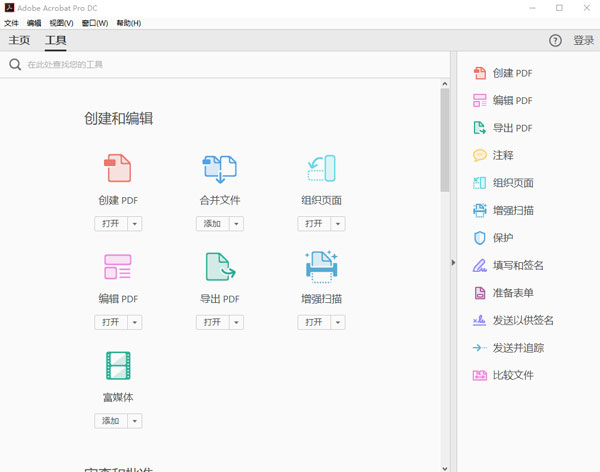The height and width of the screenshot is (472, 600).
Task: Expand dropdown arrow next to 创建 PDF 打开
Action: [x=135, y=224]
